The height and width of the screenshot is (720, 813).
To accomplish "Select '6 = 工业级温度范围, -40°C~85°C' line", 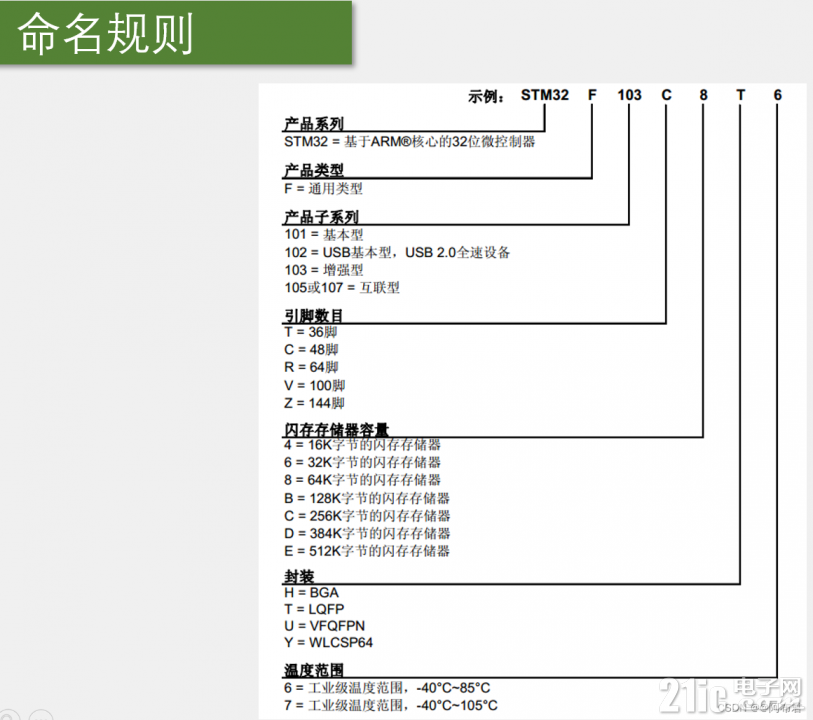I will click(387, 688).
